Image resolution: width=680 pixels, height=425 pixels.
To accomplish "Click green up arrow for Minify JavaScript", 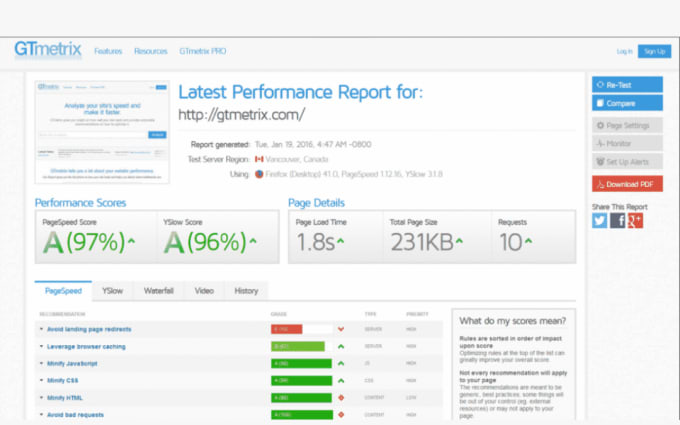I will pos(341,363).
